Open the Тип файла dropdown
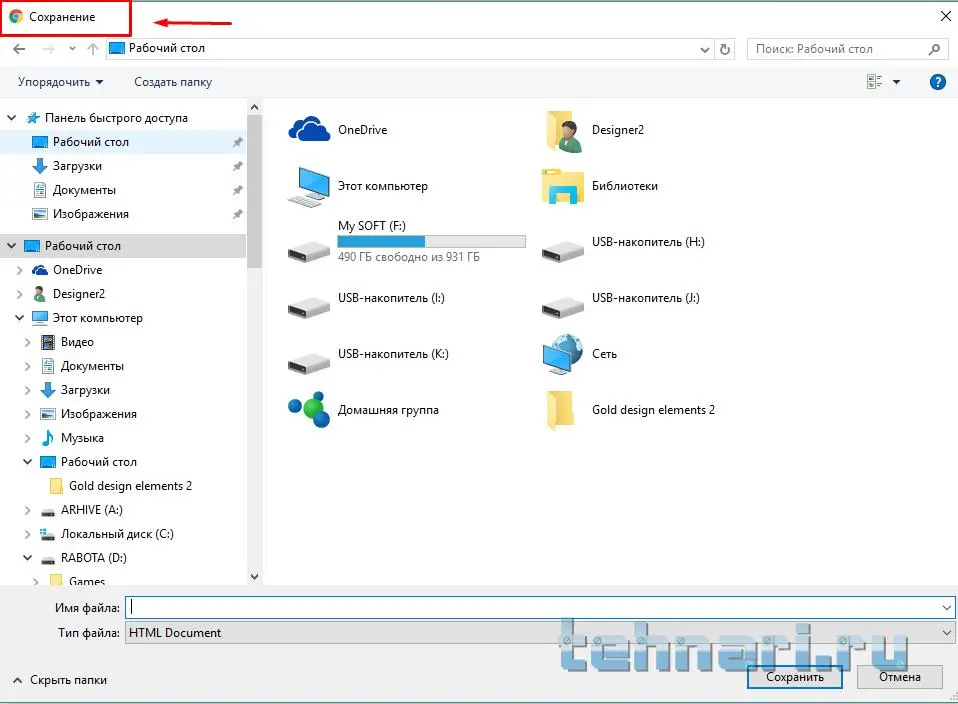 coord(540,633)
